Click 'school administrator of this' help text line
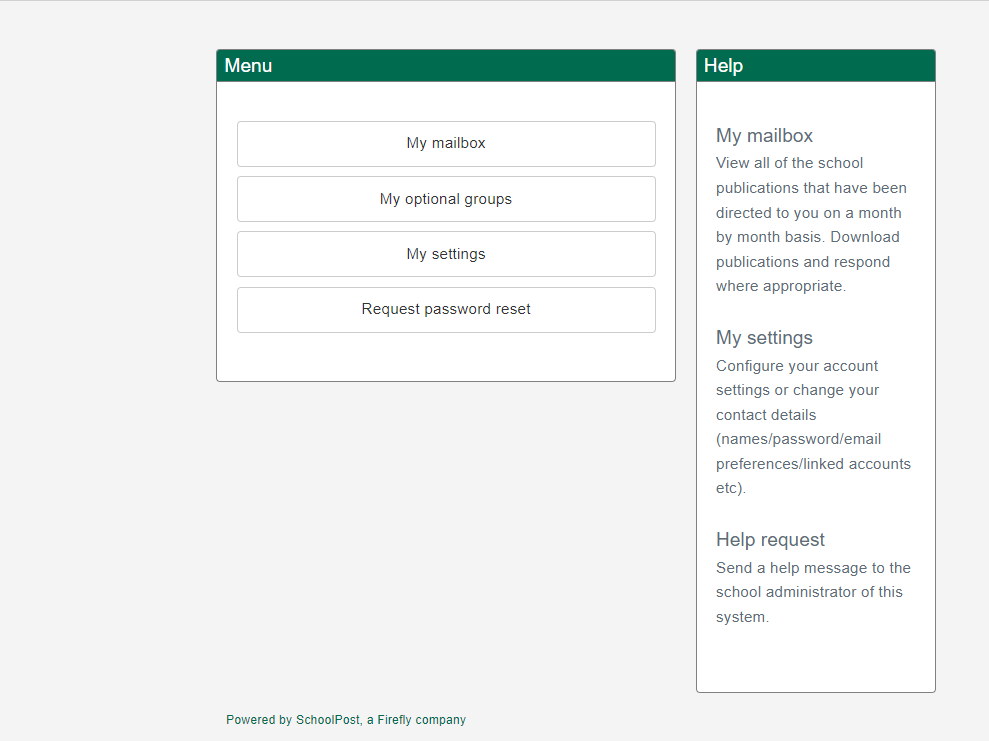This screenshot has height=741, width=989. (x=809, y=592)
